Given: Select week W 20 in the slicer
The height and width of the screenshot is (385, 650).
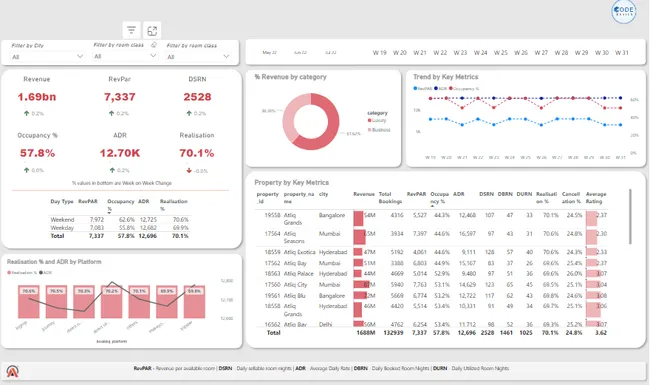Looking at the screenshot, I should pyautogui.click(x=400, y=53).
